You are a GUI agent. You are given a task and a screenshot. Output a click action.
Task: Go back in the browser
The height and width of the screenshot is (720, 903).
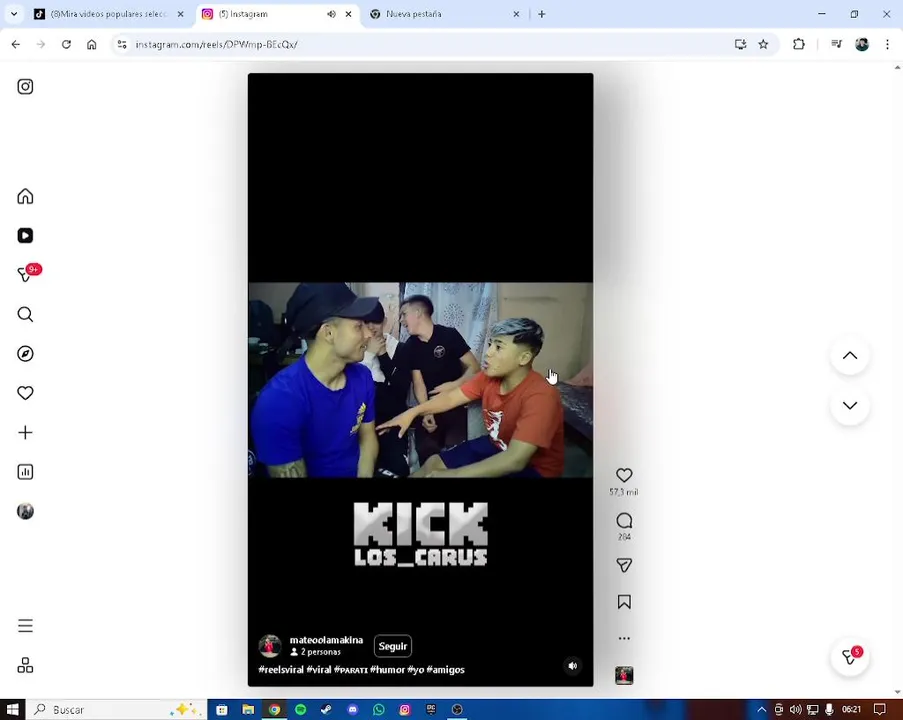click(x=16, y=44)
